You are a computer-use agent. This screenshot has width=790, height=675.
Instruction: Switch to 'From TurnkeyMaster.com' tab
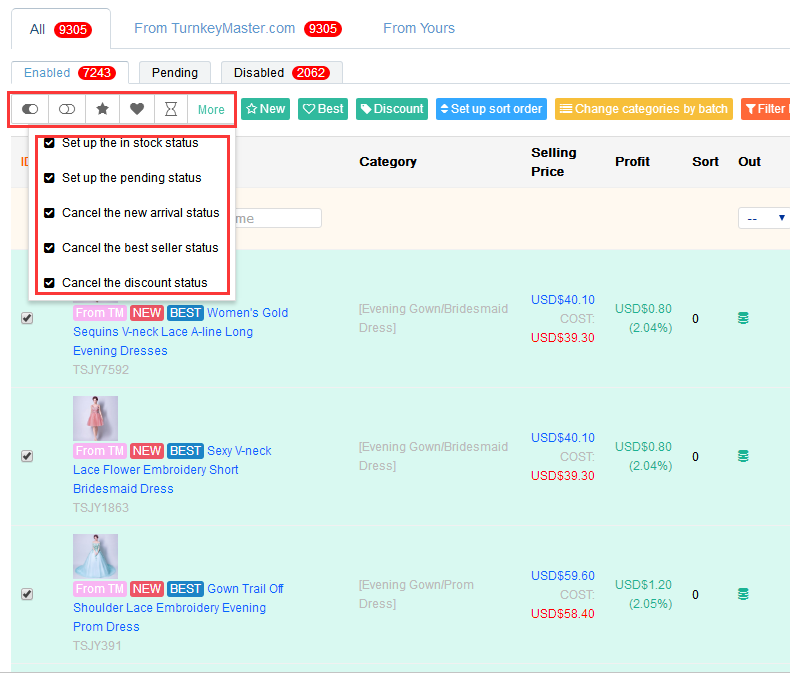click(x=237, y=28)
